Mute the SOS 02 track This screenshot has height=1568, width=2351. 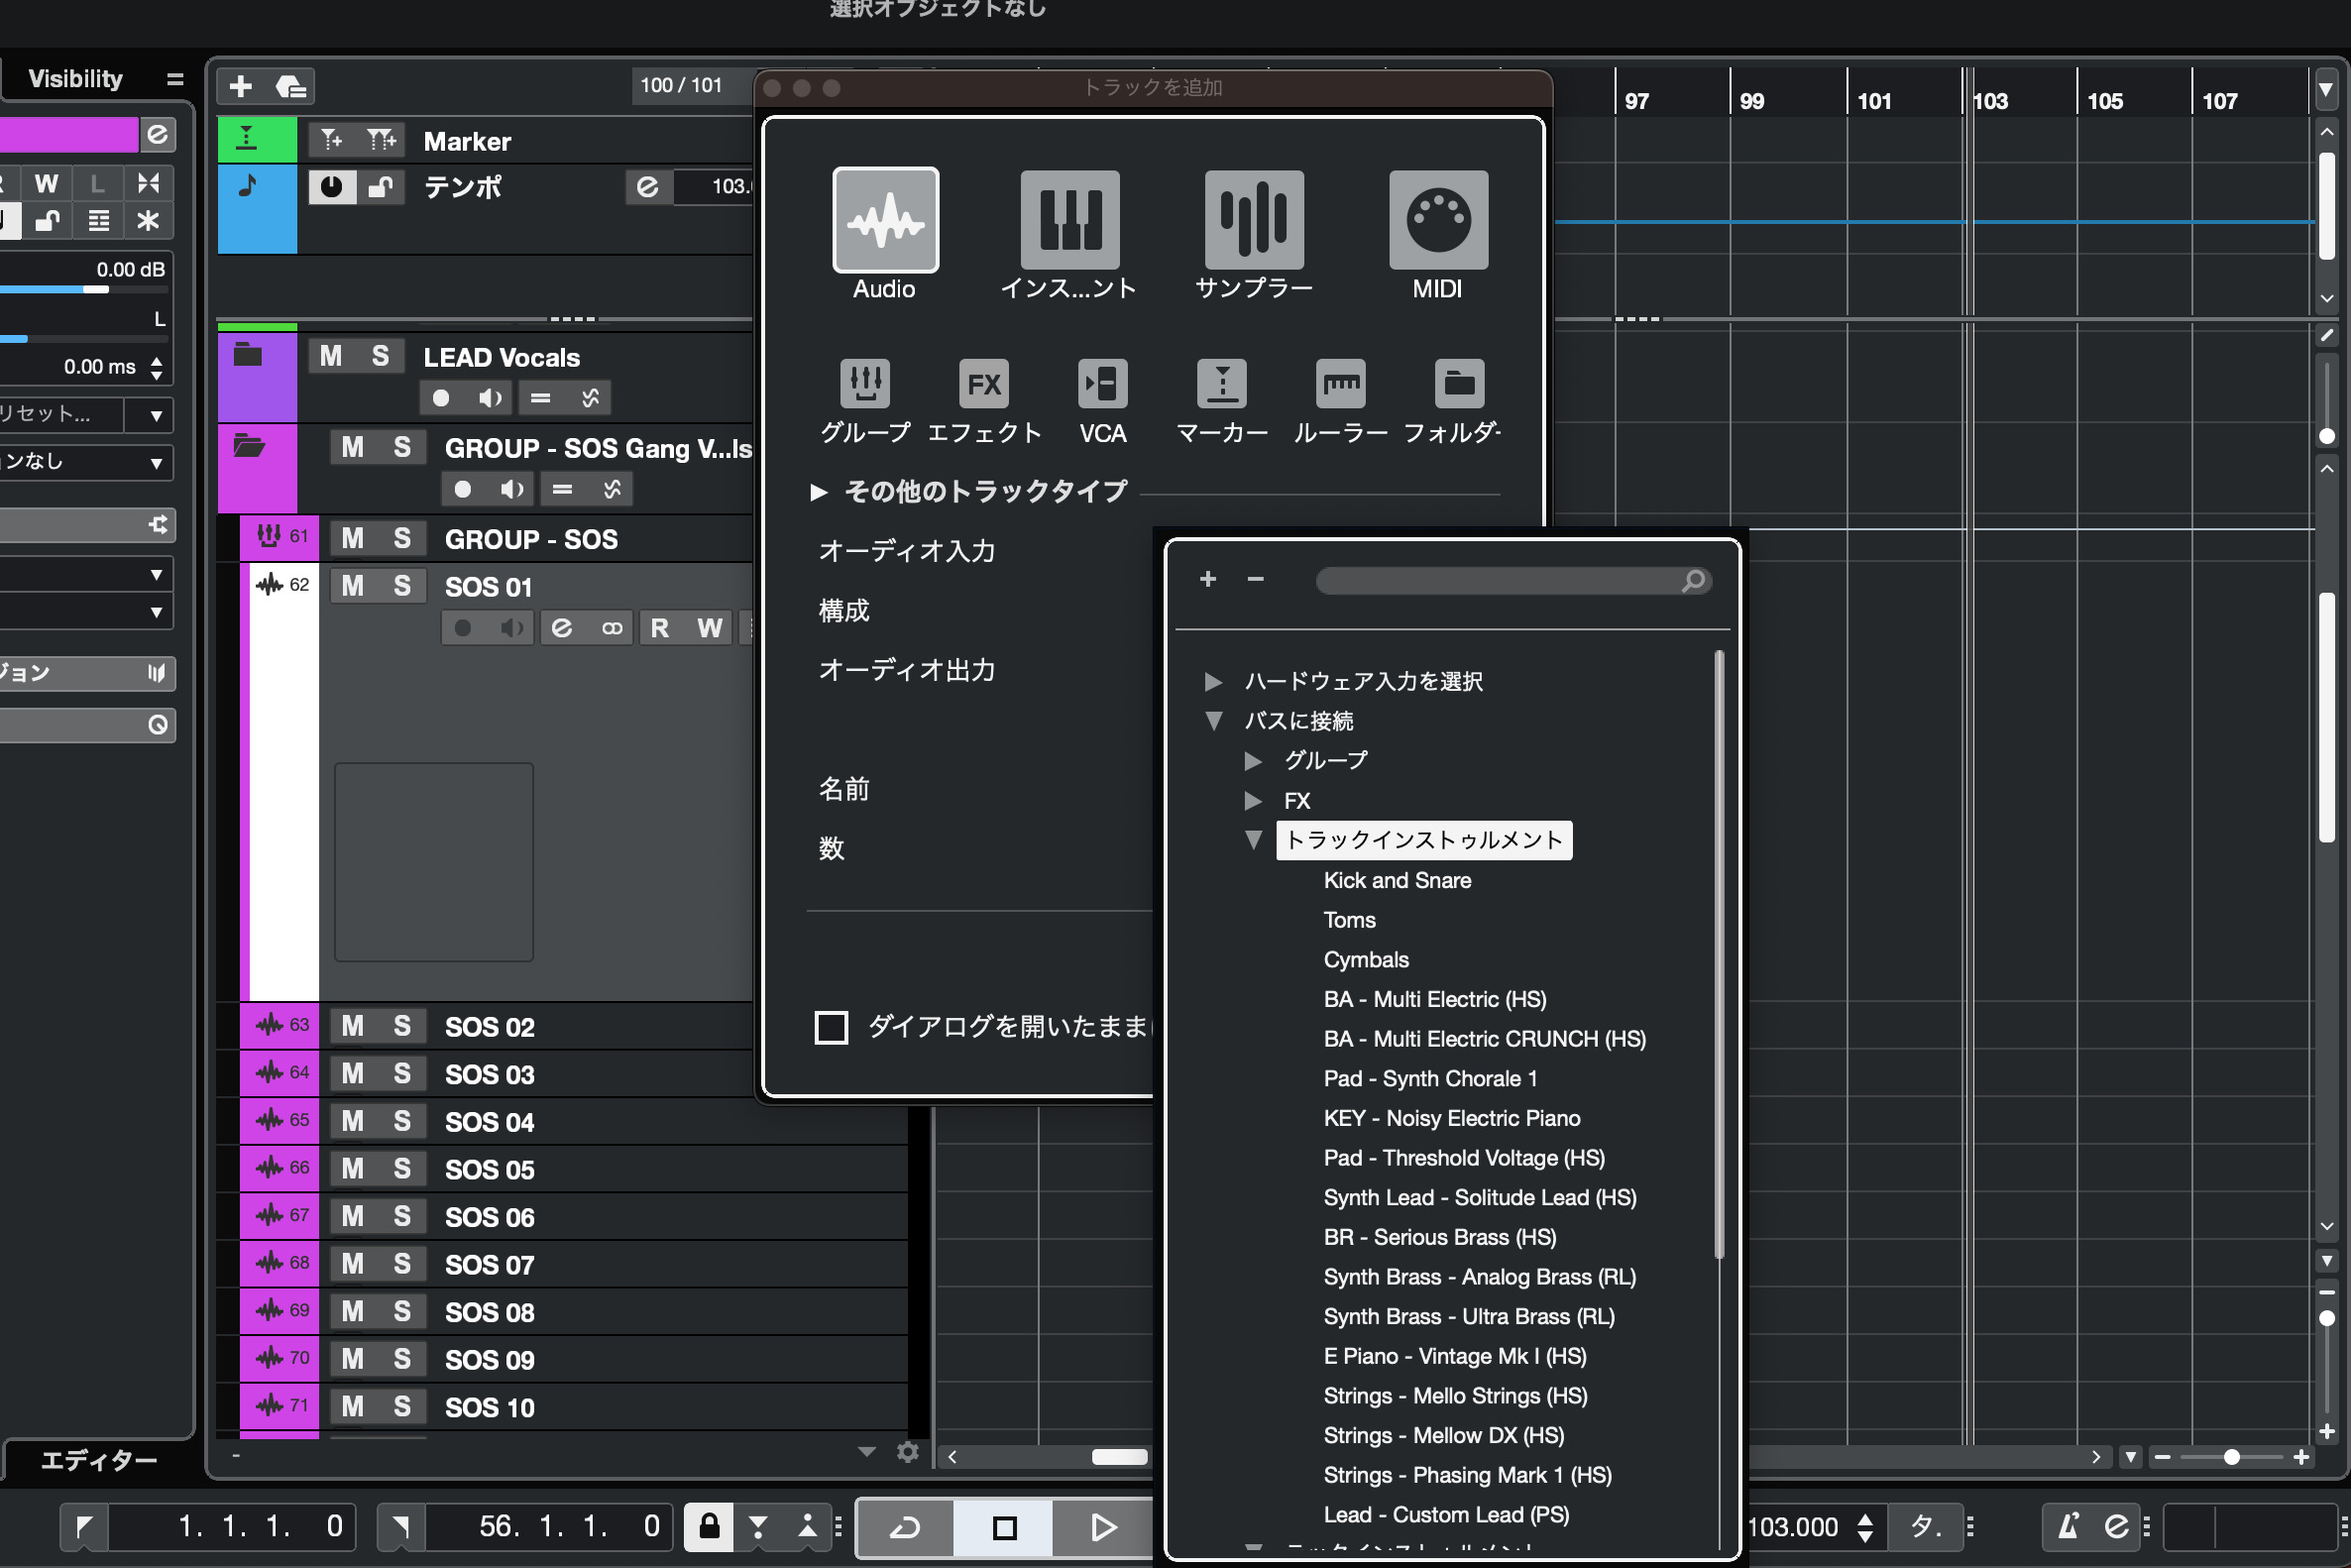tap(352, 1026)
